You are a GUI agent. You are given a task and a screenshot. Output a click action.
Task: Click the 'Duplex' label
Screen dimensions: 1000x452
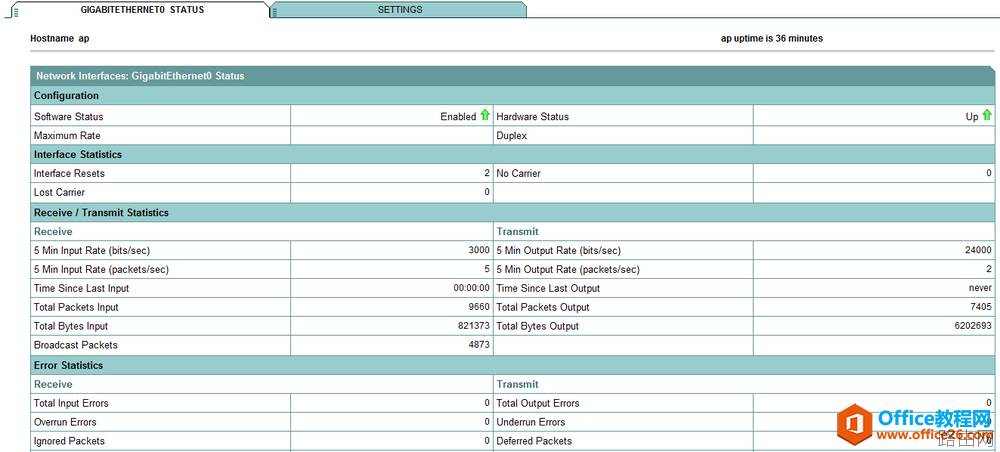coord(511,136)
